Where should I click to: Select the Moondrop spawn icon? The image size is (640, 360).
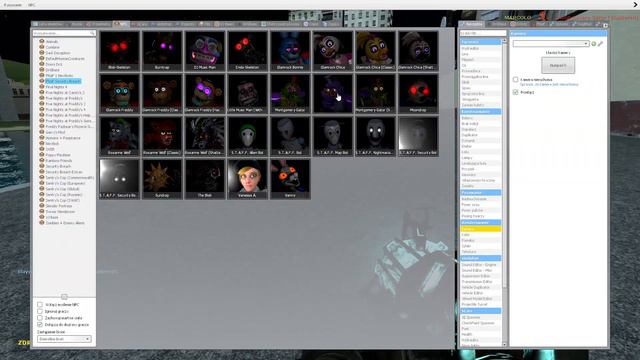click(418, 93)
